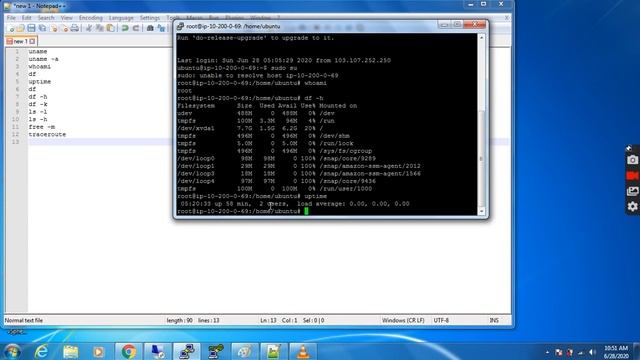This screenshot has width=640, height=360.
Task: Click the 'uptime' line in Notepad++ editor
Action: pos(40,82)
